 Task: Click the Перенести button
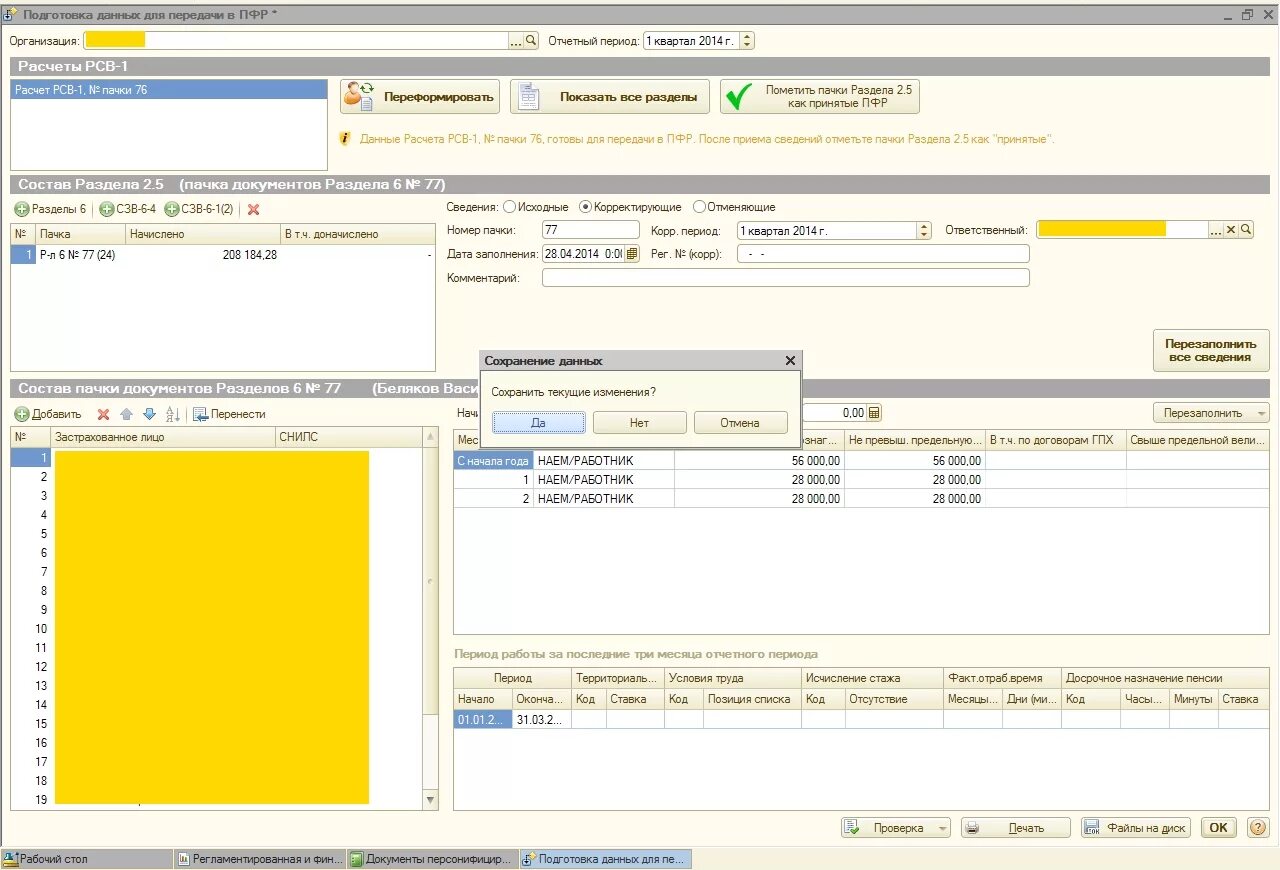pos(229,414)
